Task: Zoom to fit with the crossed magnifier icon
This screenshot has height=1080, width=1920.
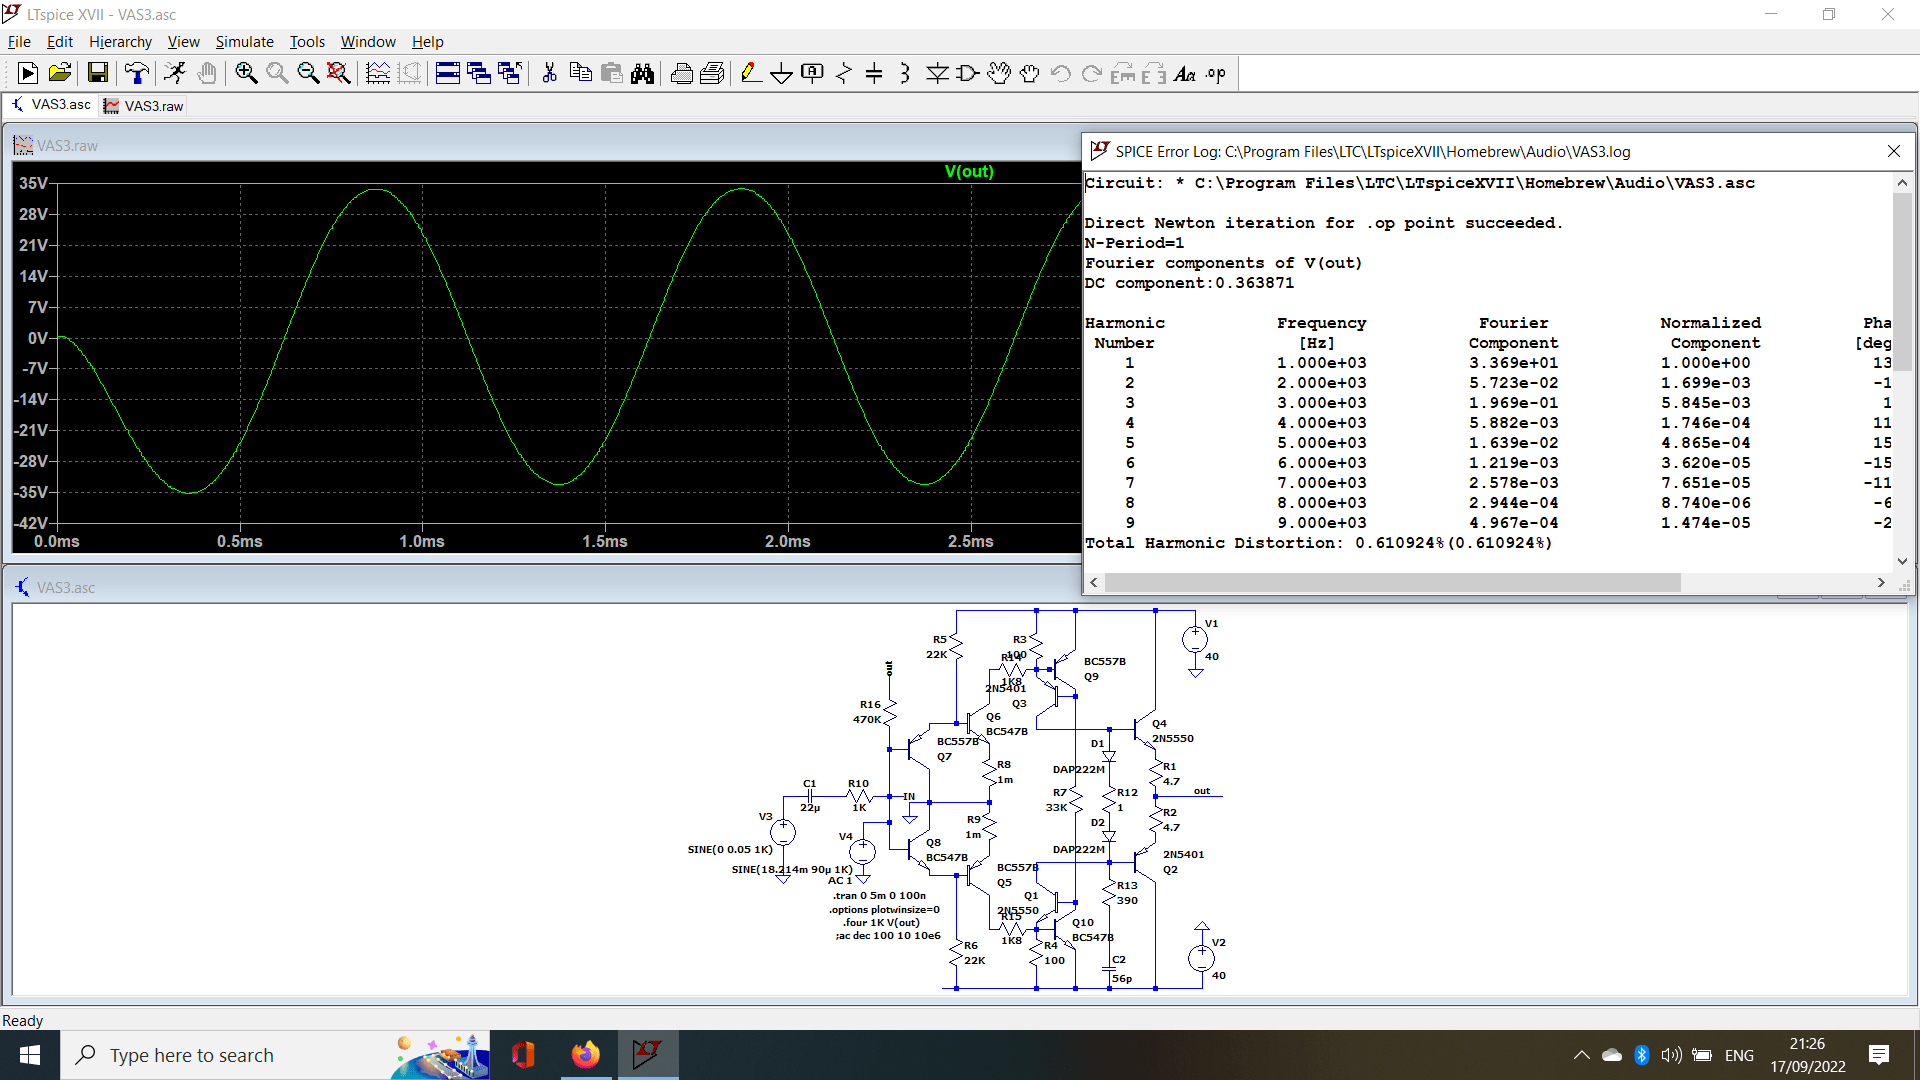Action: coord(339,73)
